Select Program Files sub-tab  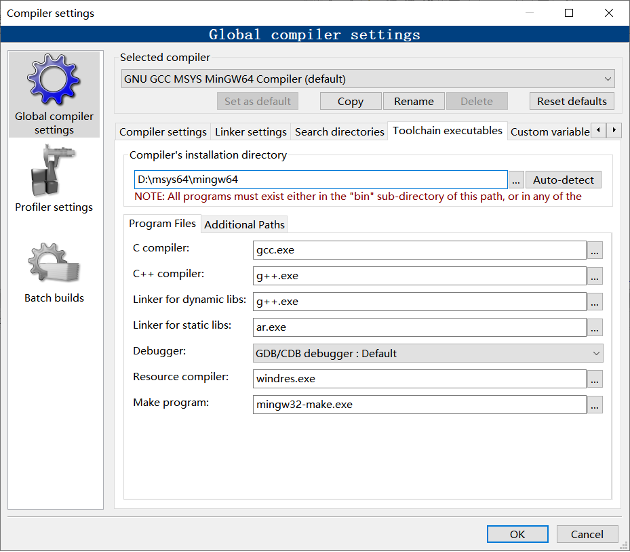pos(162,223)
